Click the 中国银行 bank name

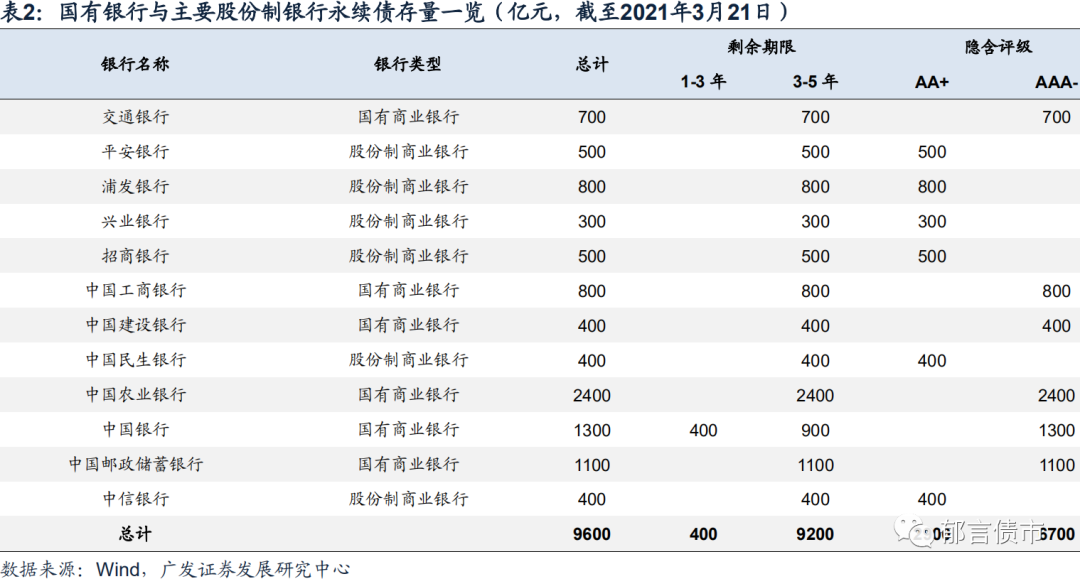tap(135, 430)
